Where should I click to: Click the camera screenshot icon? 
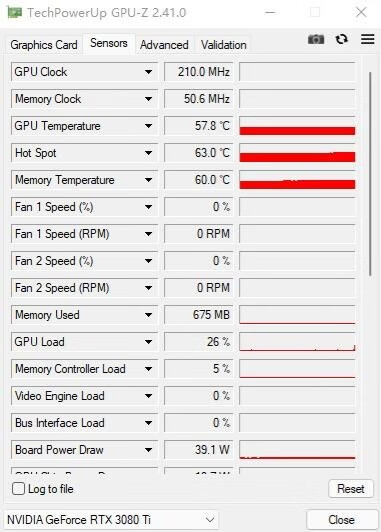coord(316,39)
